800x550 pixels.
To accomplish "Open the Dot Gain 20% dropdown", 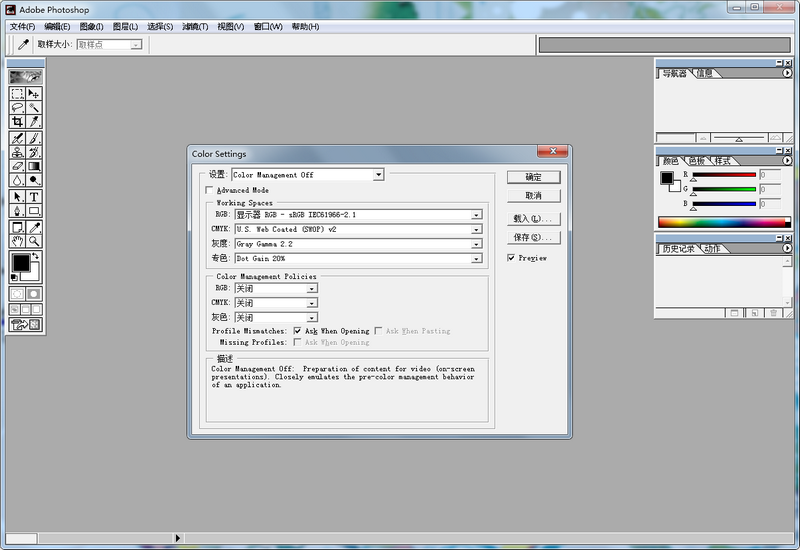I will click(476, 259).
